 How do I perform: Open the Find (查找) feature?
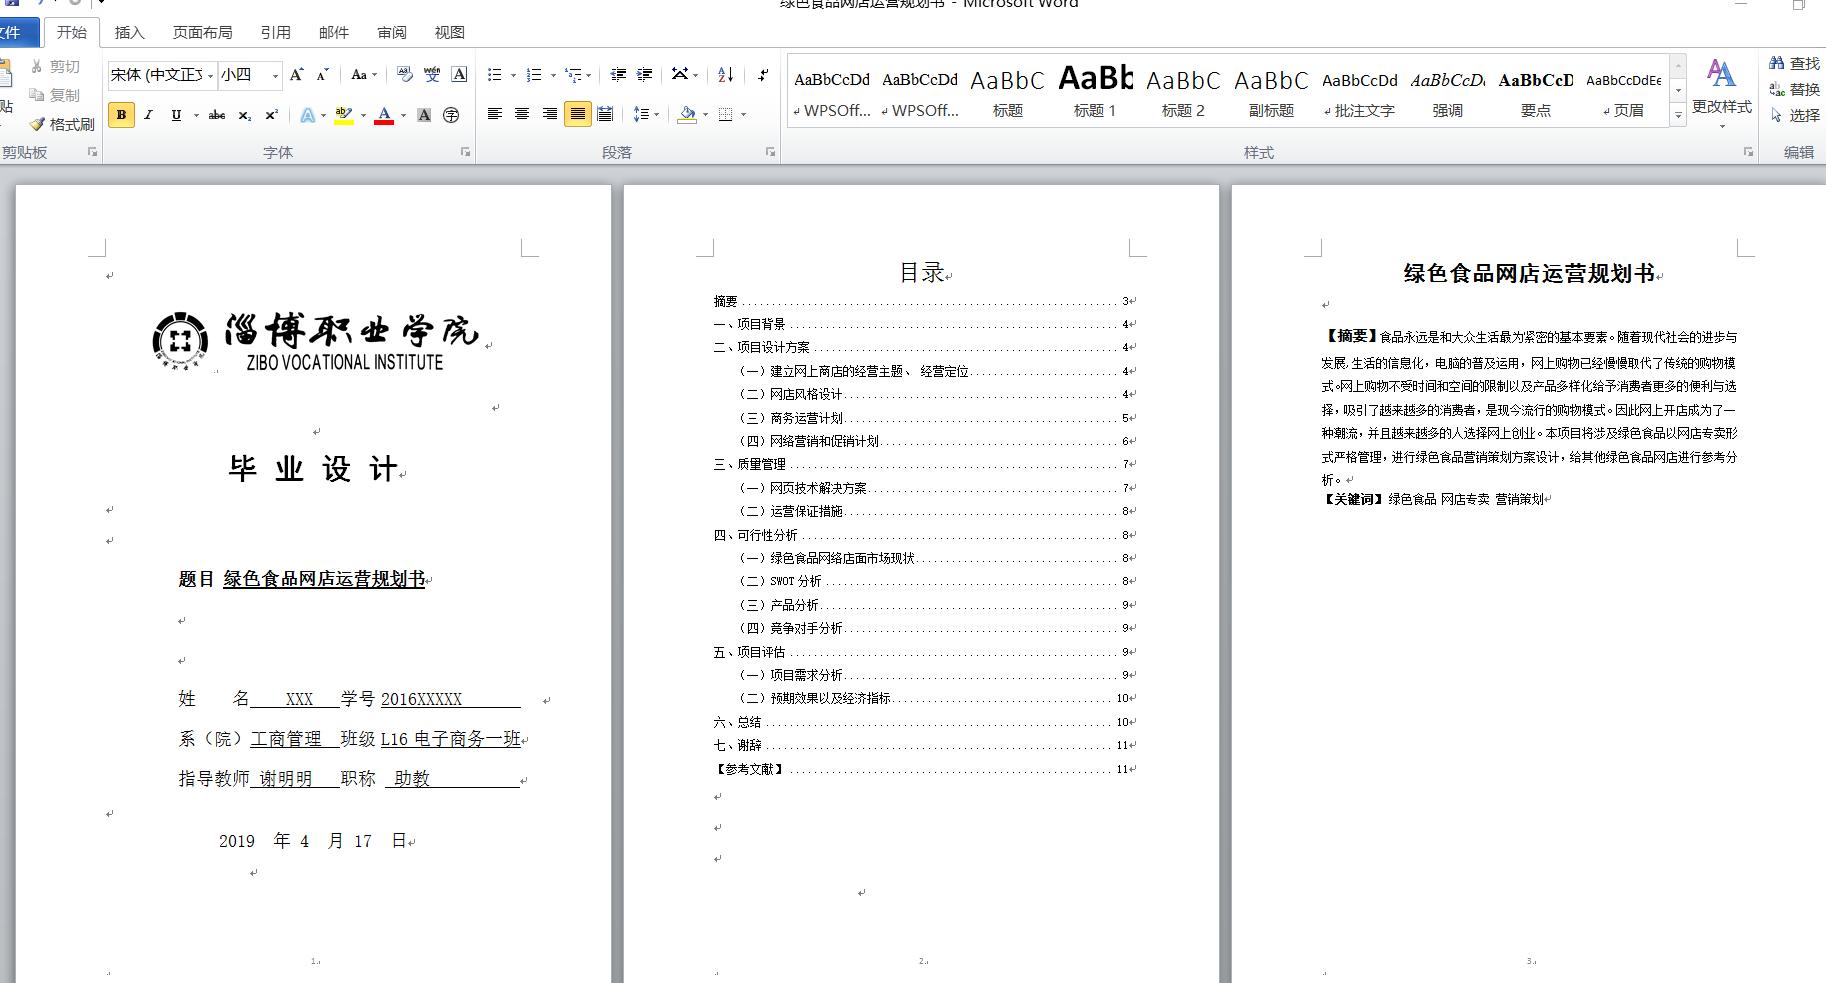coord(1795,61)
